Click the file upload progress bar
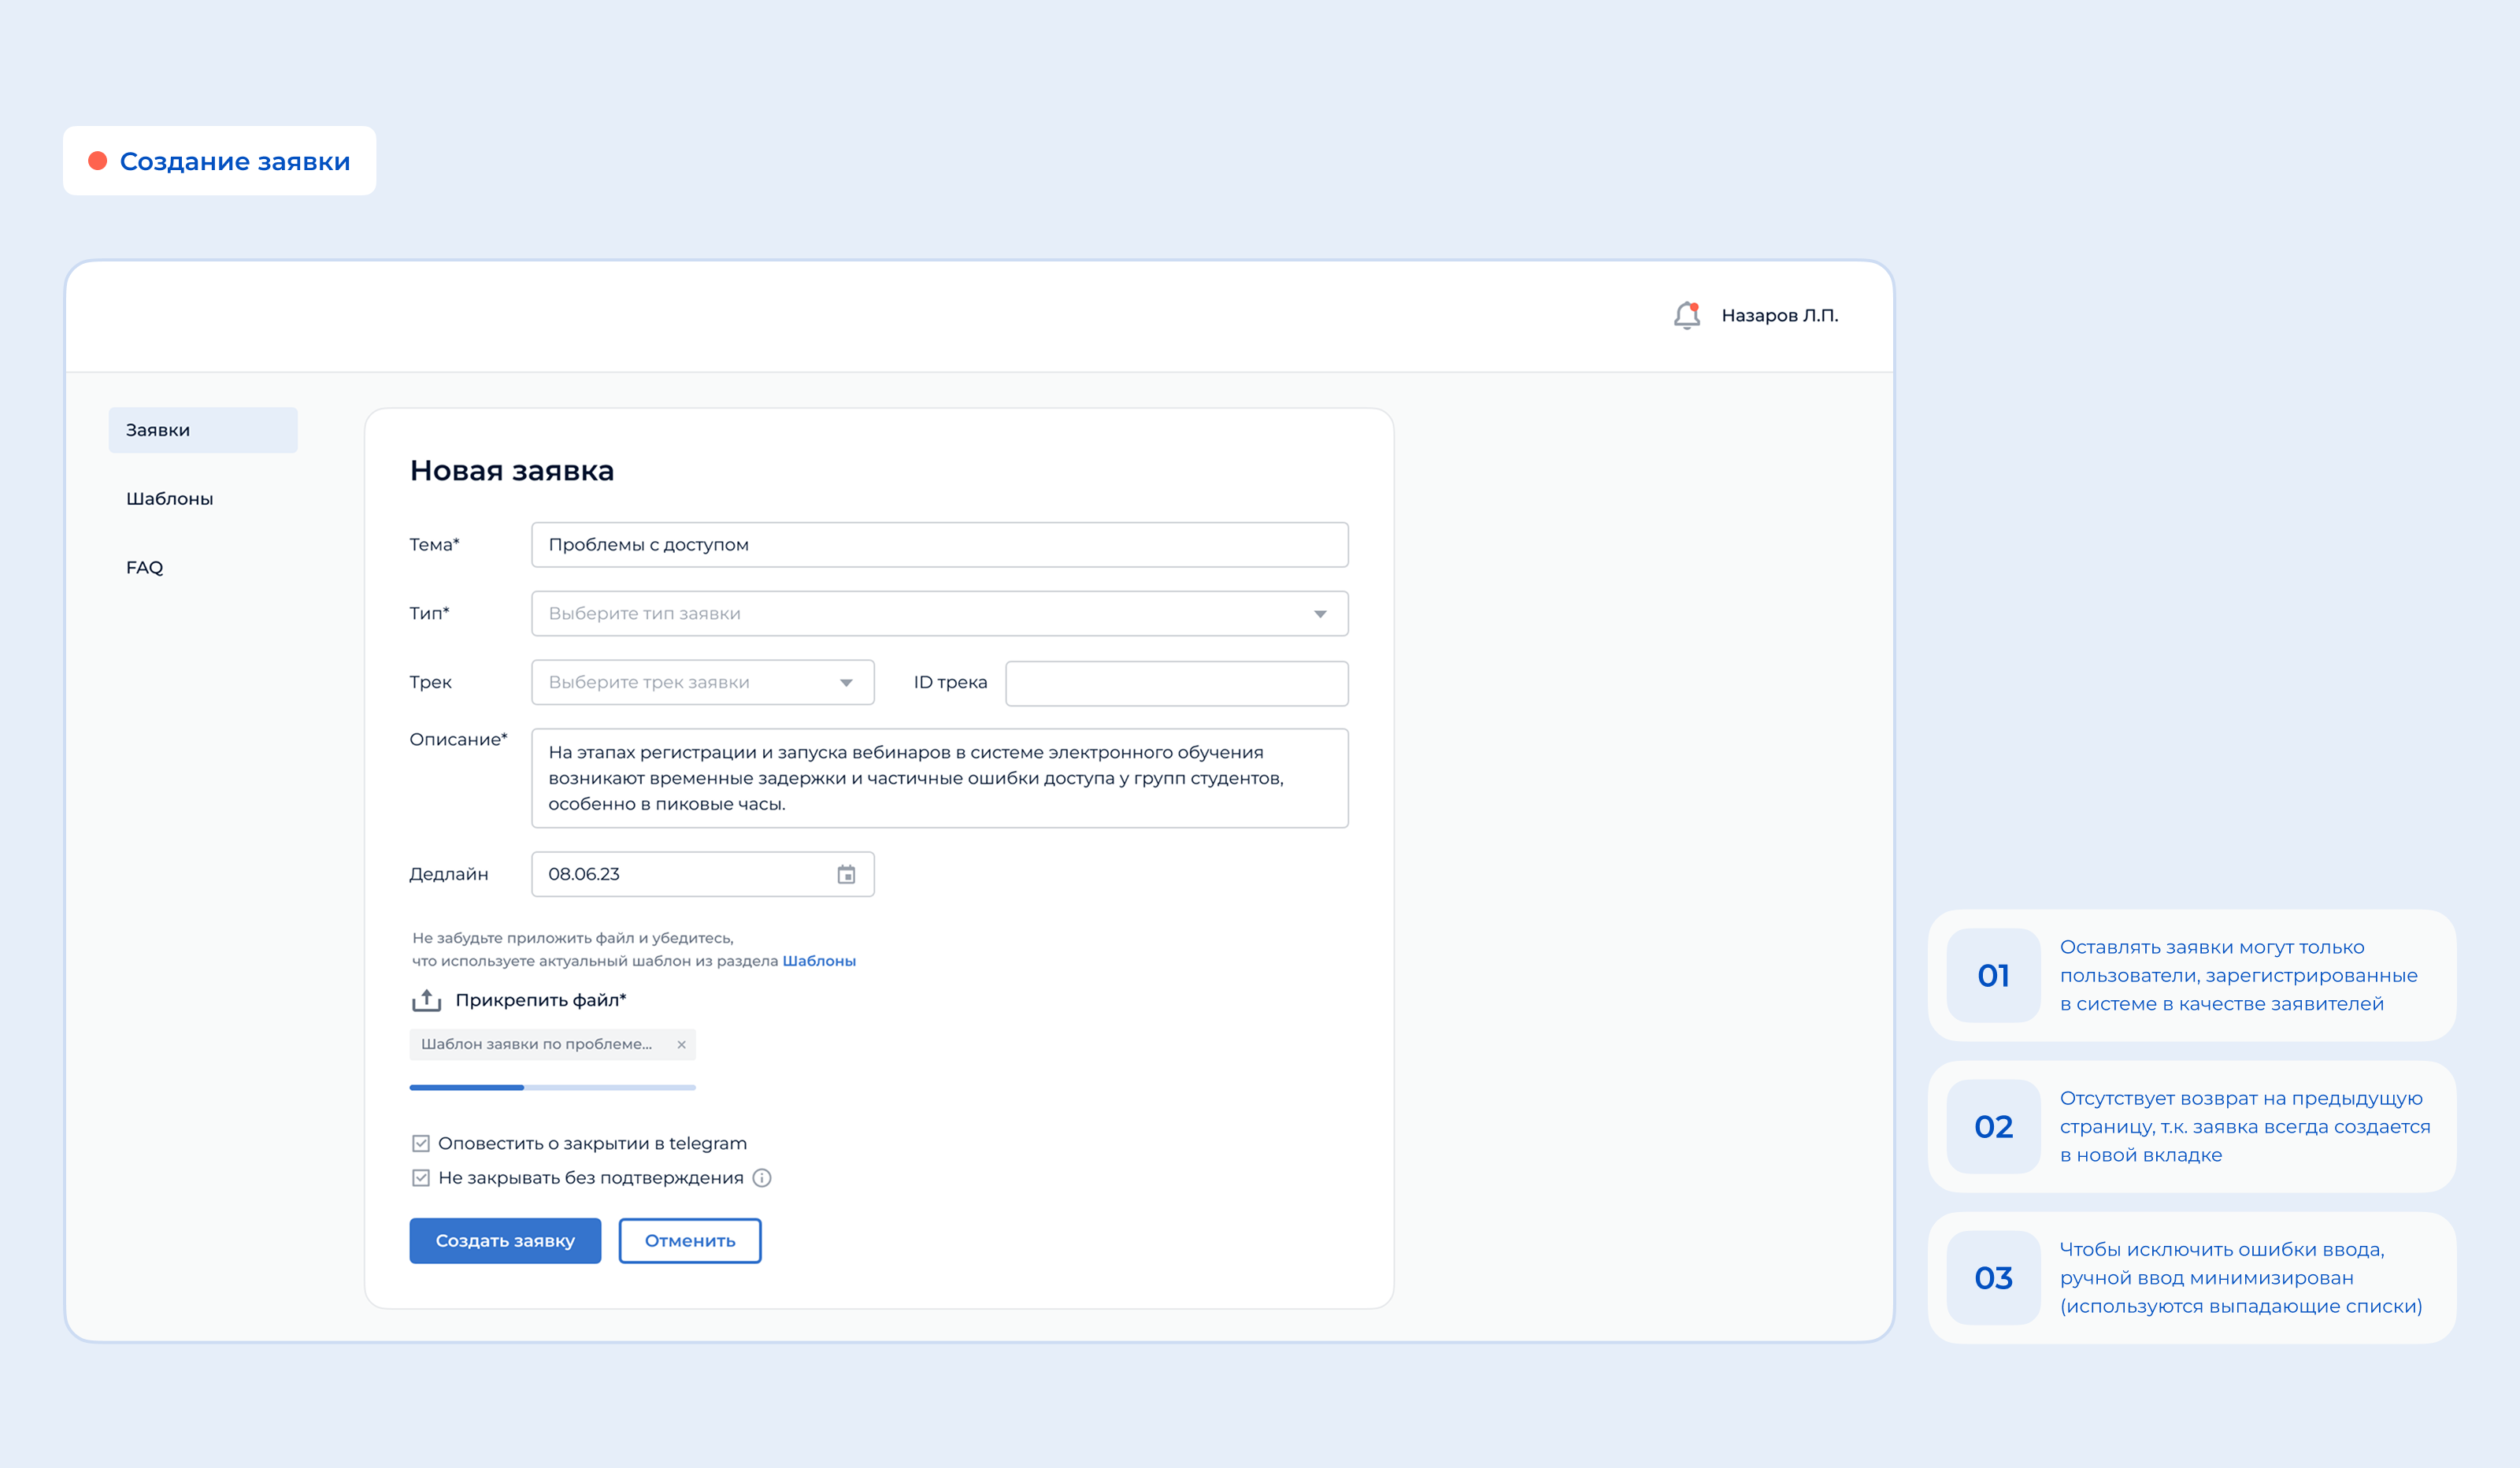This screenshot has width=2520, height=1468. pyautogui.click(x=552, y=1087)
